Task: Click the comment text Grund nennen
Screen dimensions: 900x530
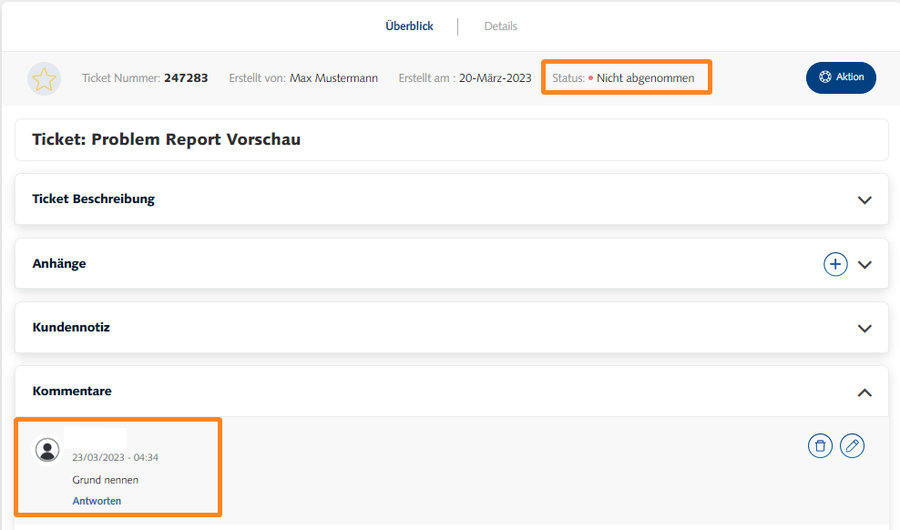Action: click(x=105, y=480)
